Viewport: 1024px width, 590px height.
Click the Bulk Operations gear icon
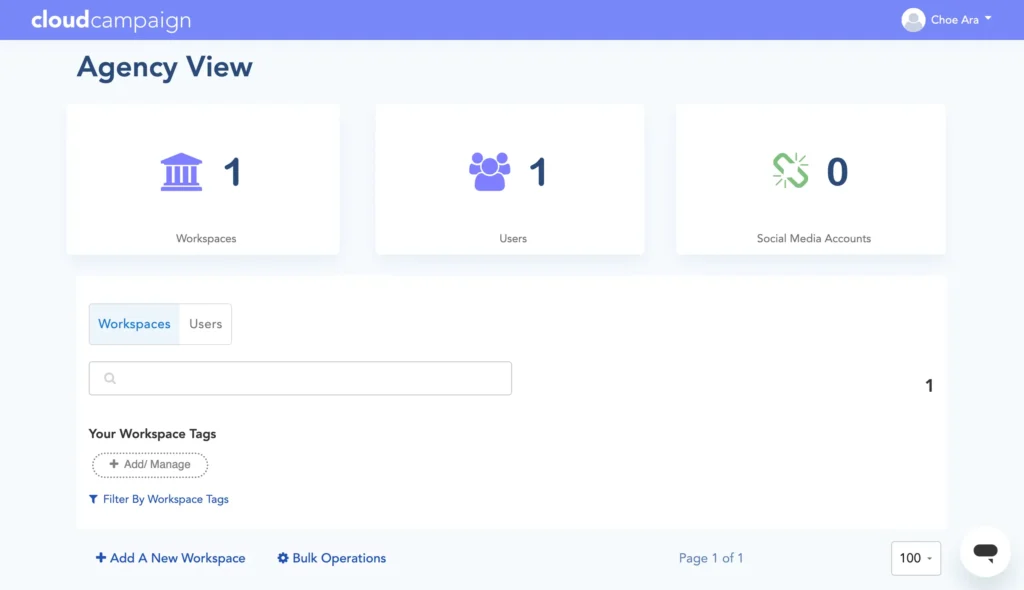click(283, 558)
